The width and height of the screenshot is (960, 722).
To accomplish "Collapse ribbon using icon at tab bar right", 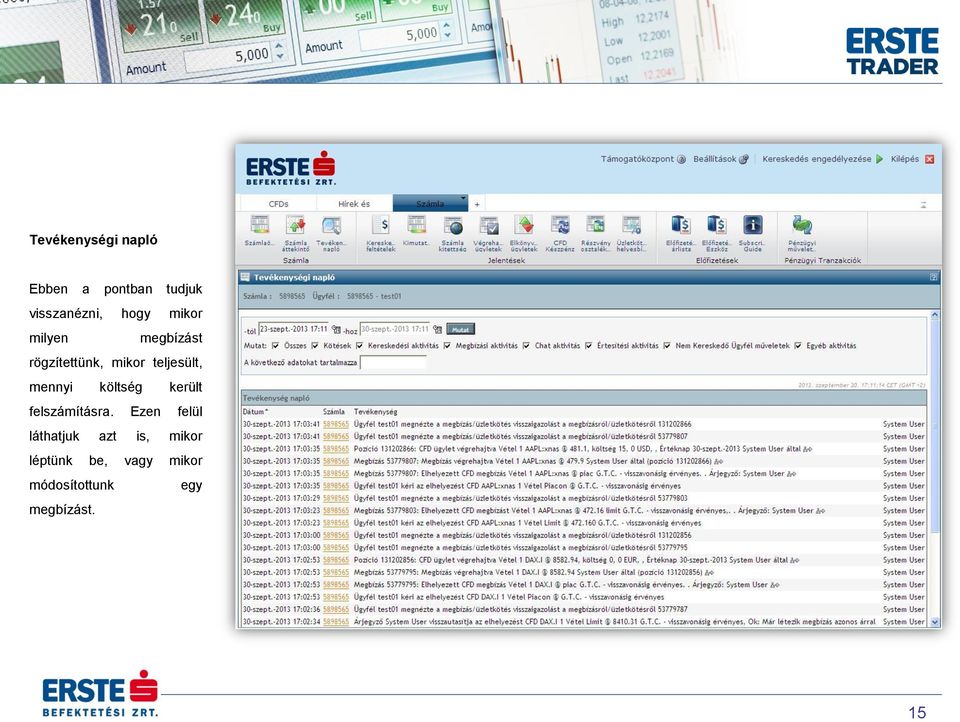I will click(923, 205).
